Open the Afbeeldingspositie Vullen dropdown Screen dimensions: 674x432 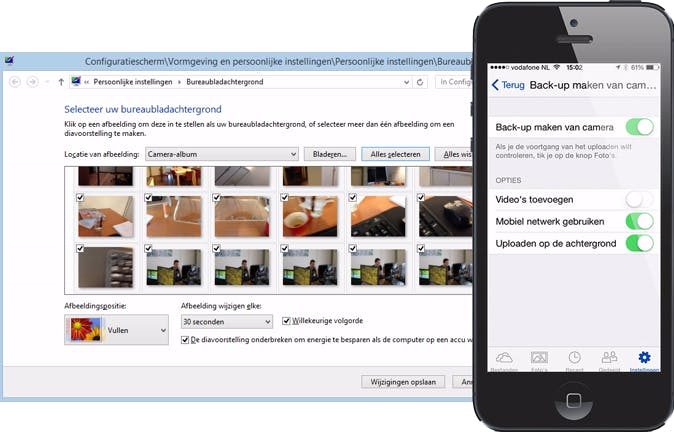coord(116,330)
